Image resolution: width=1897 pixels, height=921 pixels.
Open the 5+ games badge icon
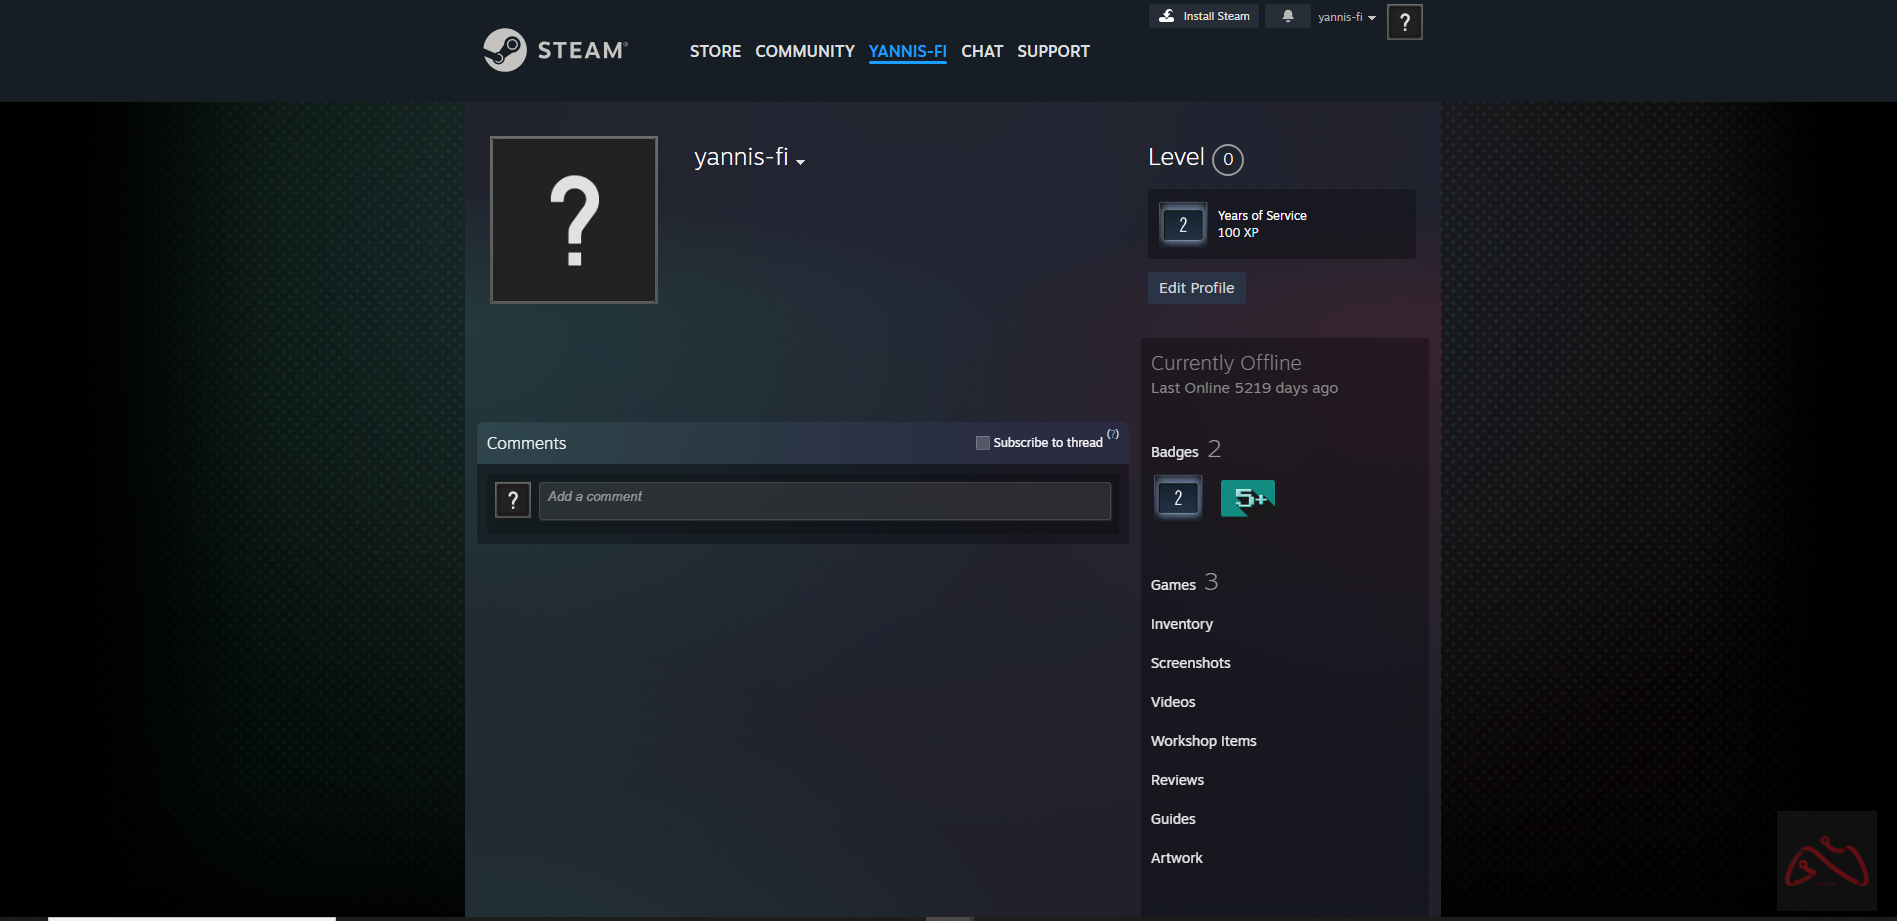pyautogui.click(x=1247, y=498)
